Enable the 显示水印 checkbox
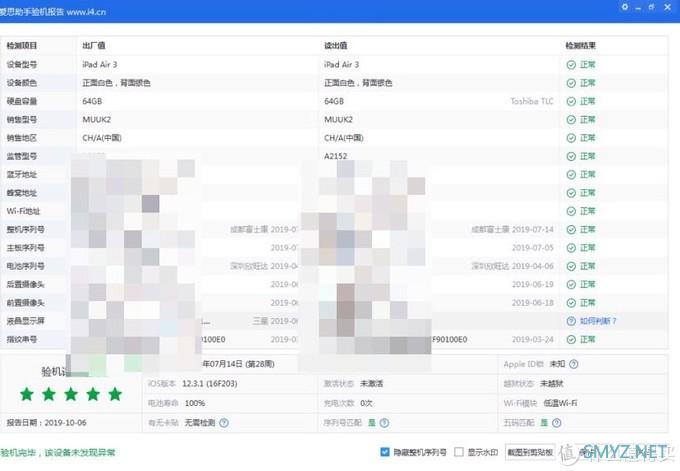Viewport: 680px width, 471px height. (459, 452)
